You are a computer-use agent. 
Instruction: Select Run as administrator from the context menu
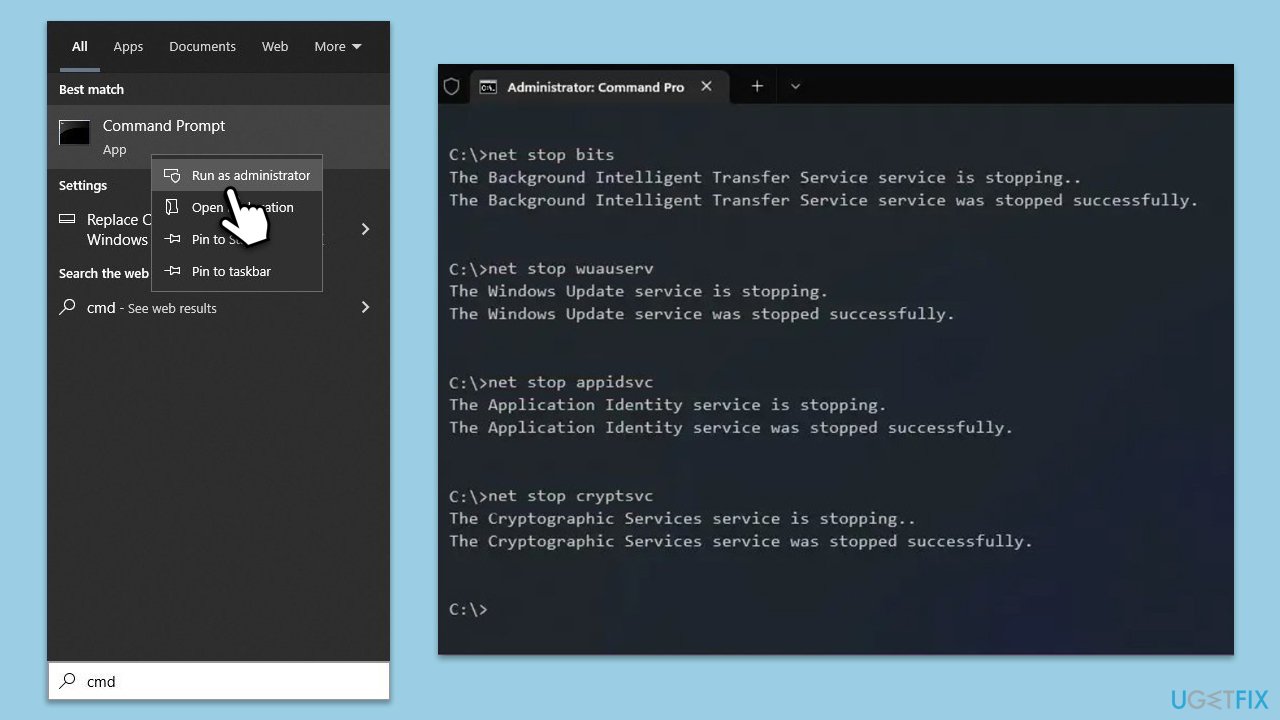(x=251, y=175)
